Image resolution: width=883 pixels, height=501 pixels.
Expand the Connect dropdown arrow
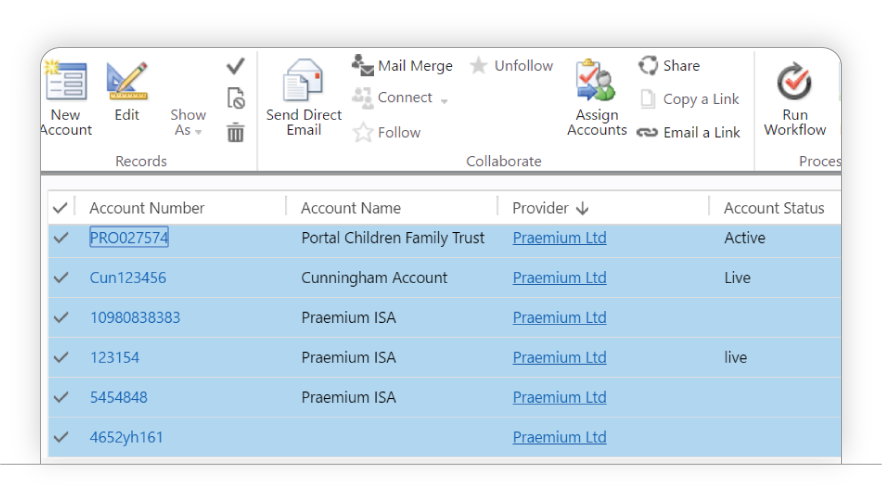pyautogui.click(x=444, y=101)
